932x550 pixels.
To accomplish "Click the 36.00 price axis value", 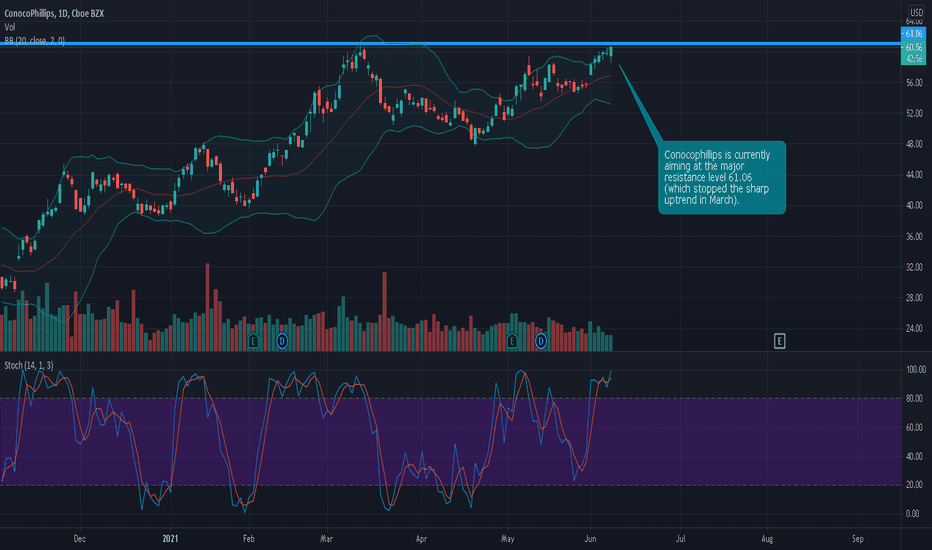I will (x=914, y=237).
